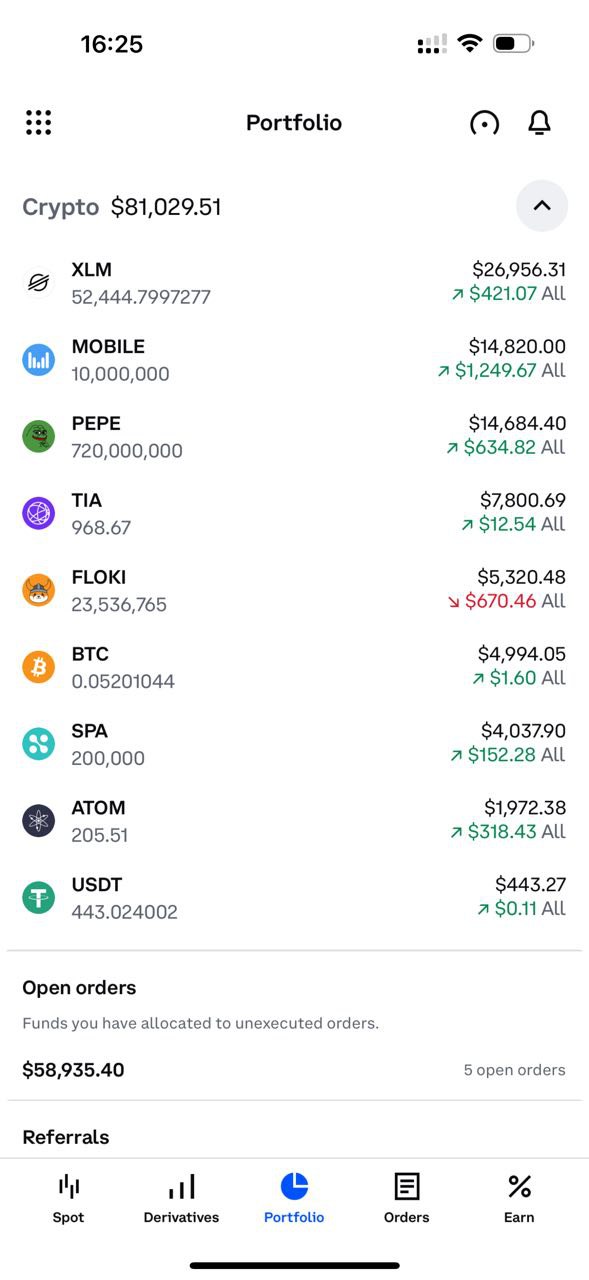Open the SPA 200,000 holding row
Viewport: 589px width, 1280px height.
point(294,744)
